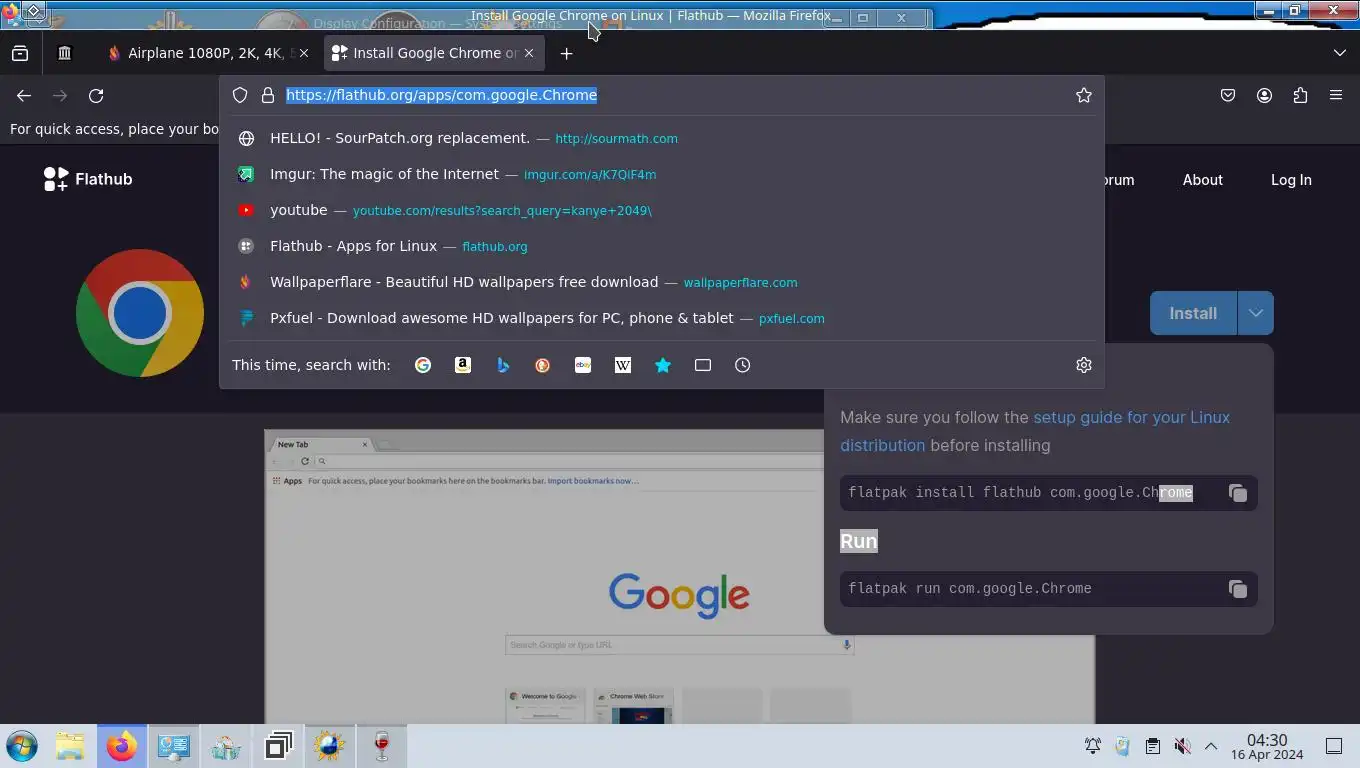Search with eBay this time
Image resolution: width=1360 pixels, height=768 pixels.
click(x=583, y=365)
